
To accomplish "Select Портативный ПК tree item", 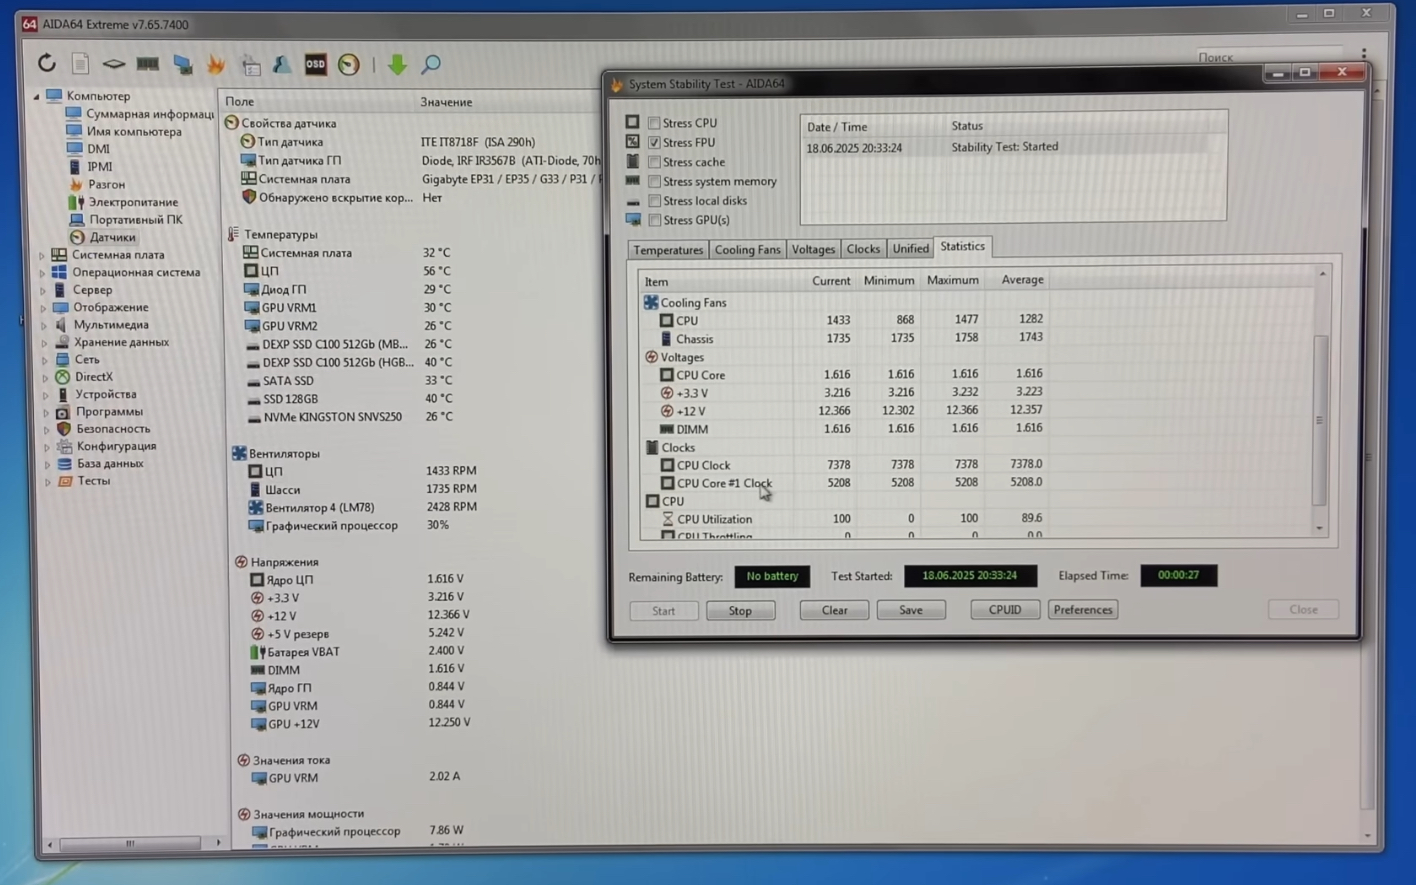I will tap(135, 219).
